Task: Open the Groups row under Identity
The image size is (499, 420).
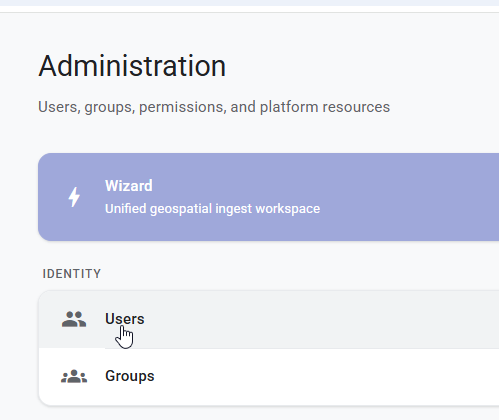Action: pyautogui.click(x=269, y=377)
